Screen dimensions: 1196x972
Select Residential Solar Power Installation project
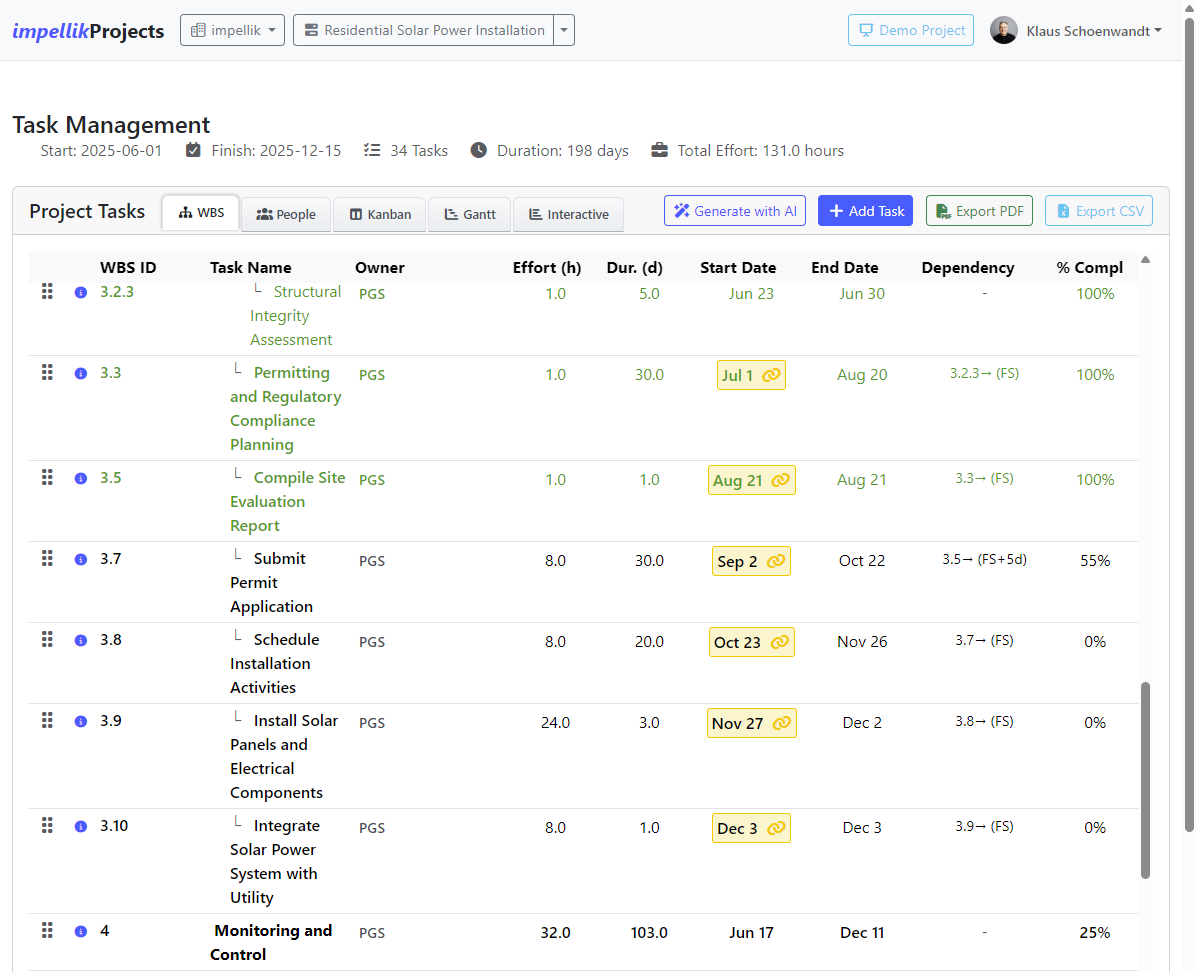click(x=424, y=31)
